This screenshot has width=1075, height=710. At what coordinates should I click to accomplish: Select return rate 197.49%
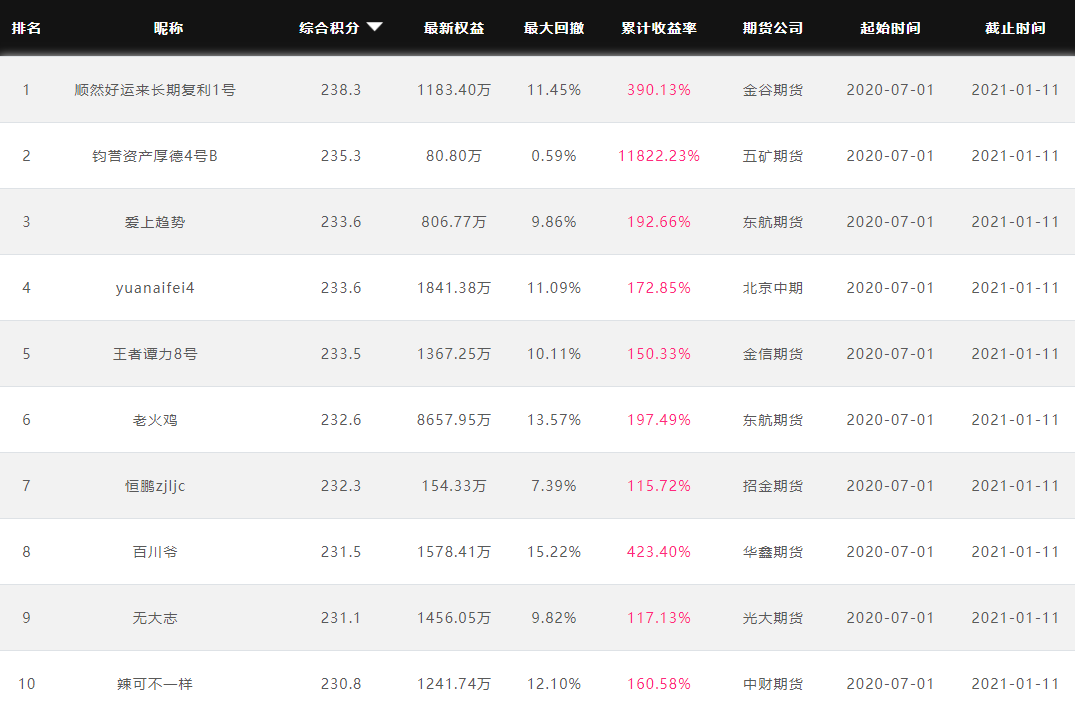pyautogui.click(x=659, y=420)
